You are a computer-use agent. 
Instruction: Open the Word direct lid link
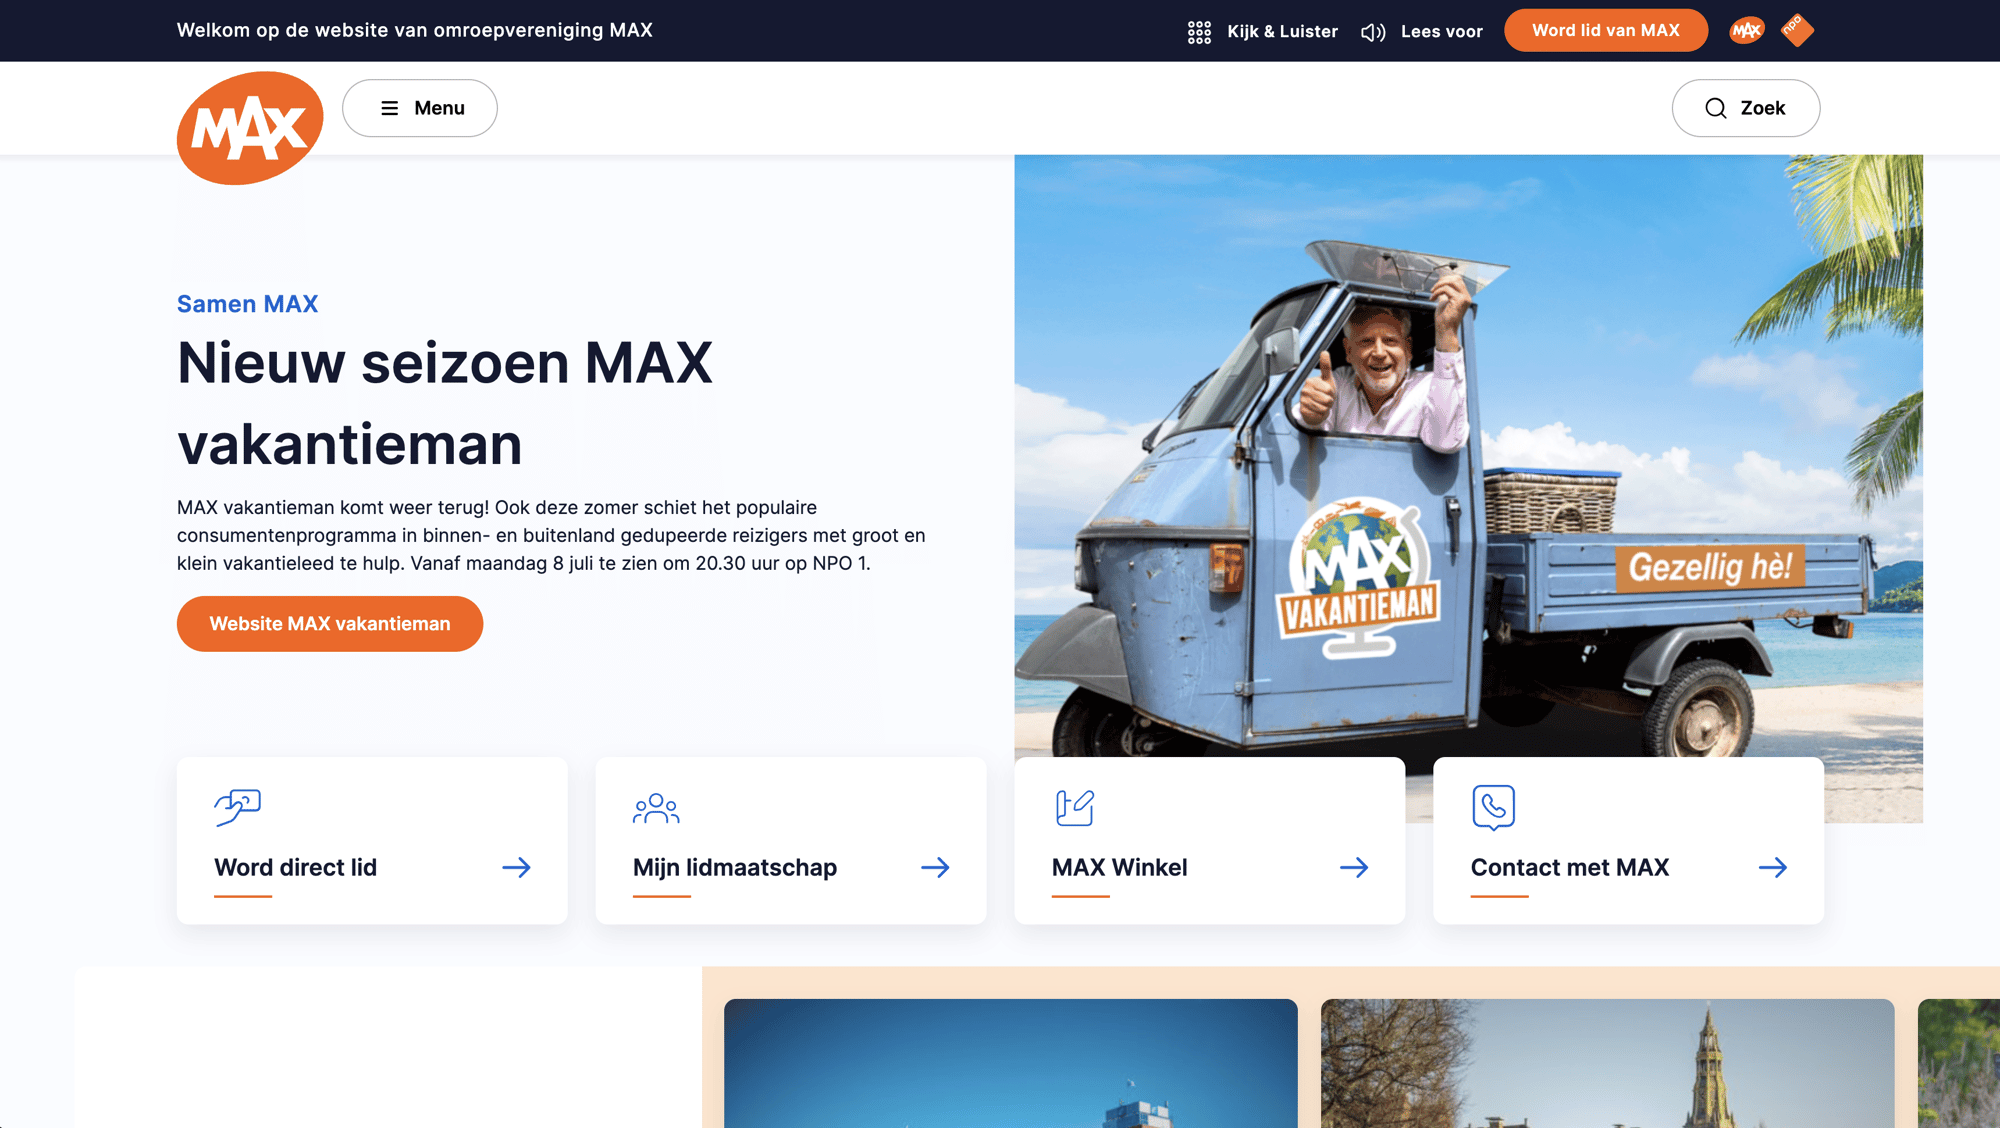295,868
